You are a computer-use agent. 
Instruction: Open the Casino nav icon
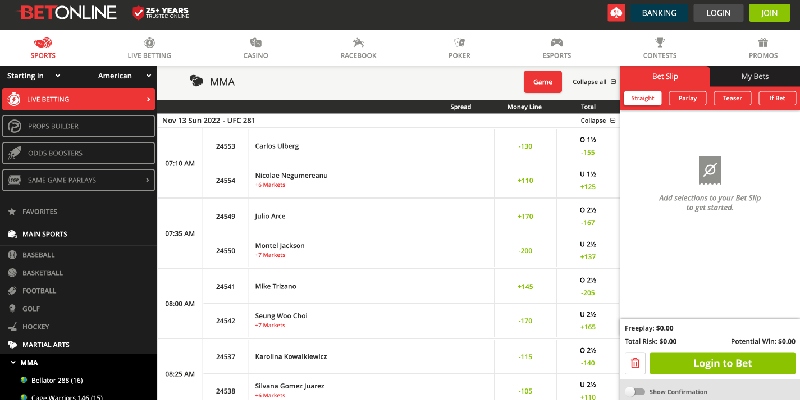click(x=256, y=42)
